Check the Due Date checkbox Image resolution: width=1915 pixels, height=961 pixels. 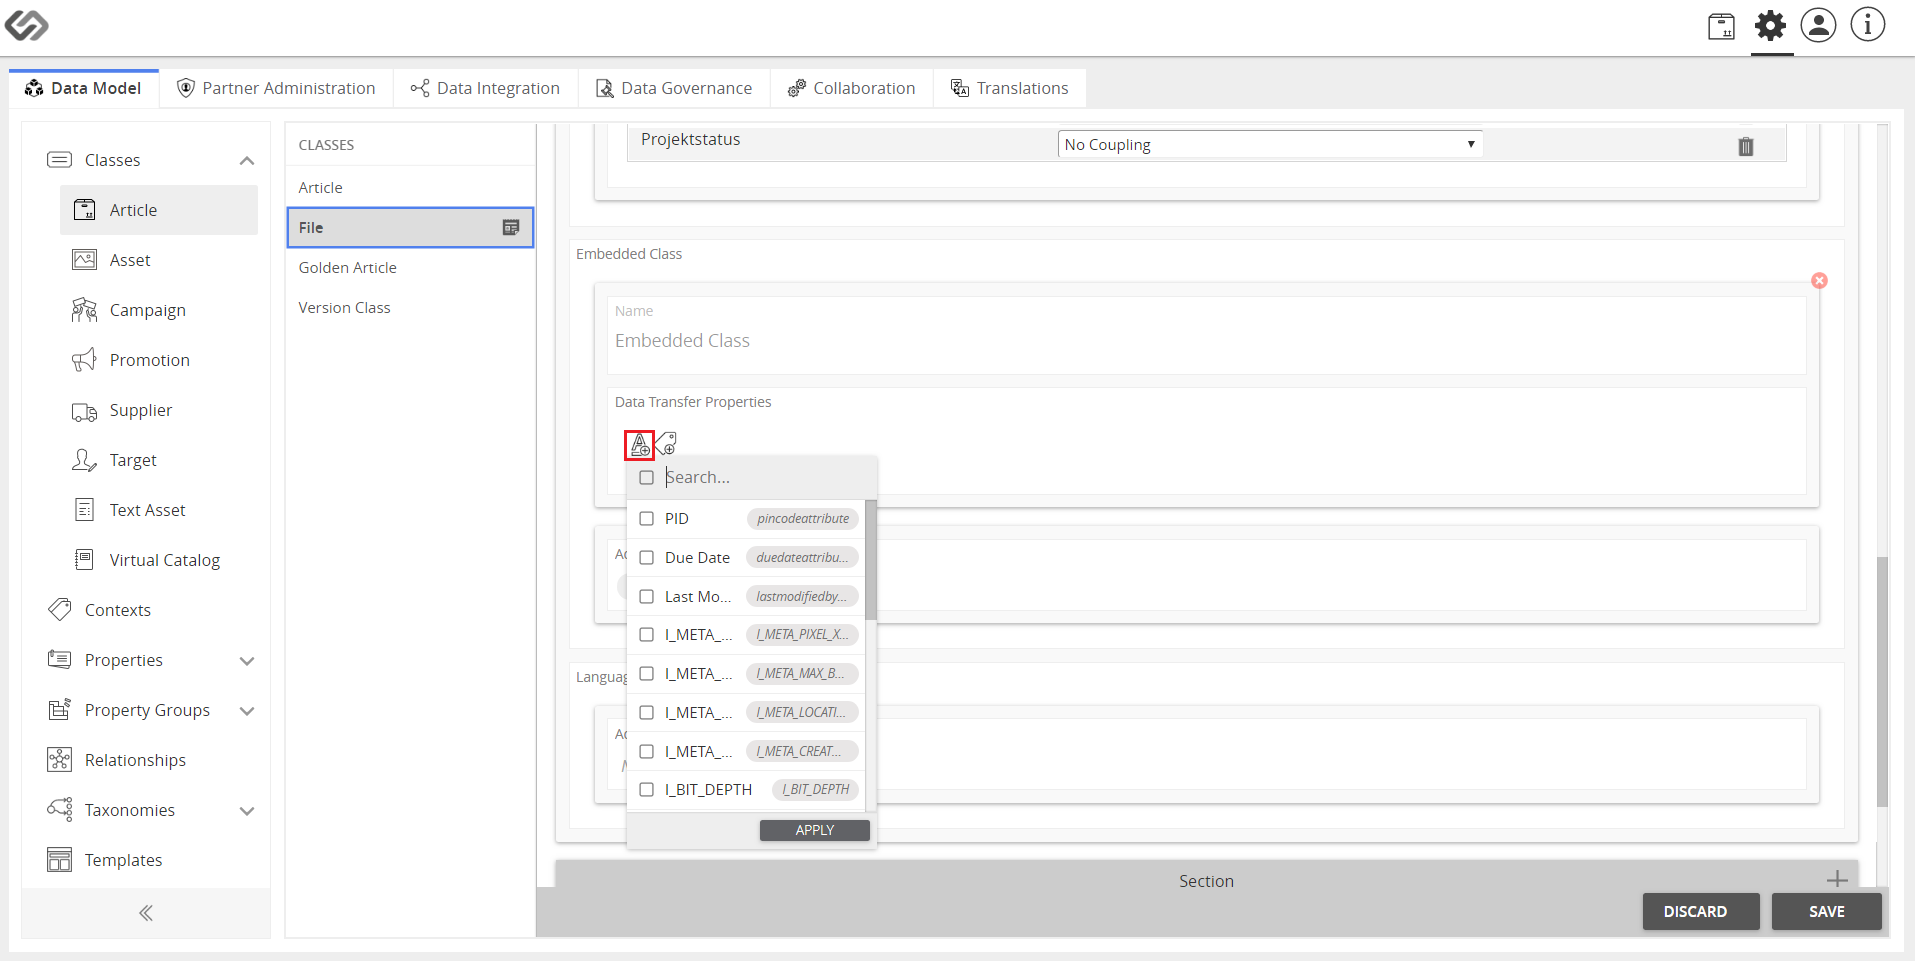(x=647, y=558)
